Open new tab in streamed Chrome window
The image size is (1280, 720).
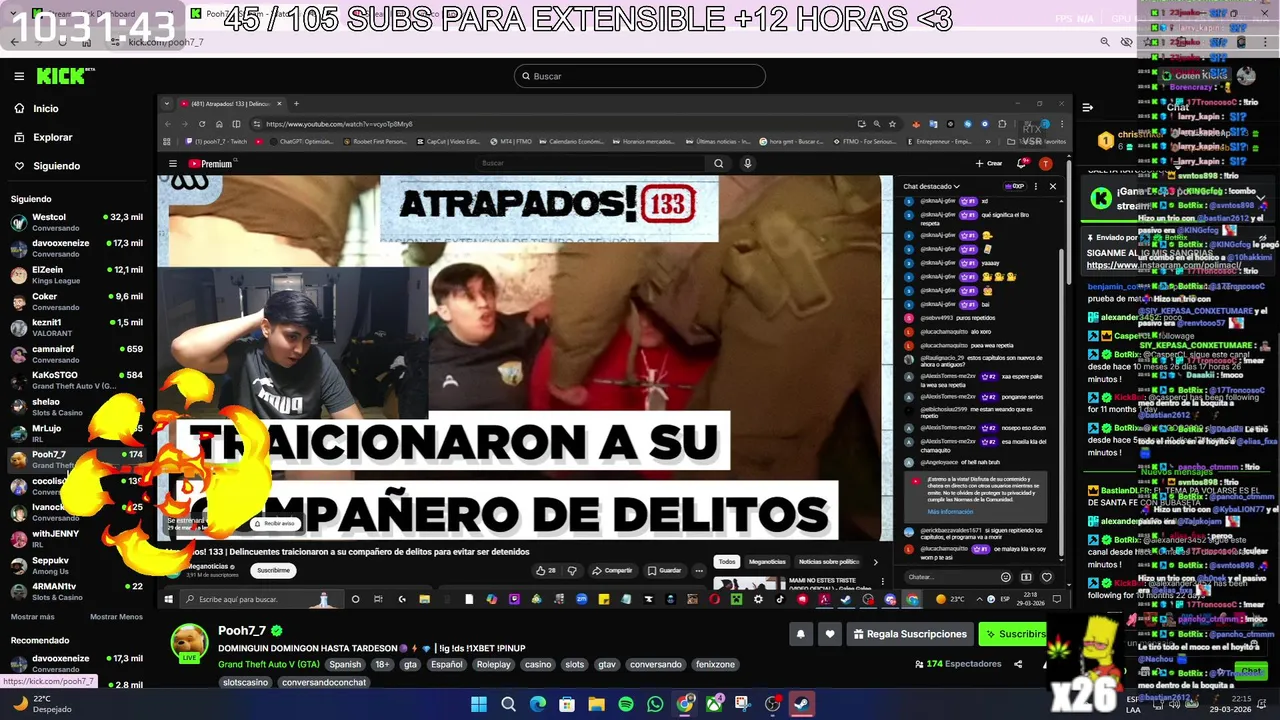[x=296, y=104]
